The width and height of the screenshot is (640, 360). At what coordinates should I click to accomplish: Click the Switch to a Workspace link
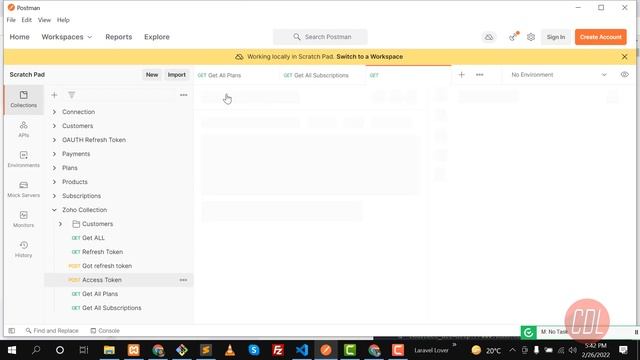click(369, 57)
